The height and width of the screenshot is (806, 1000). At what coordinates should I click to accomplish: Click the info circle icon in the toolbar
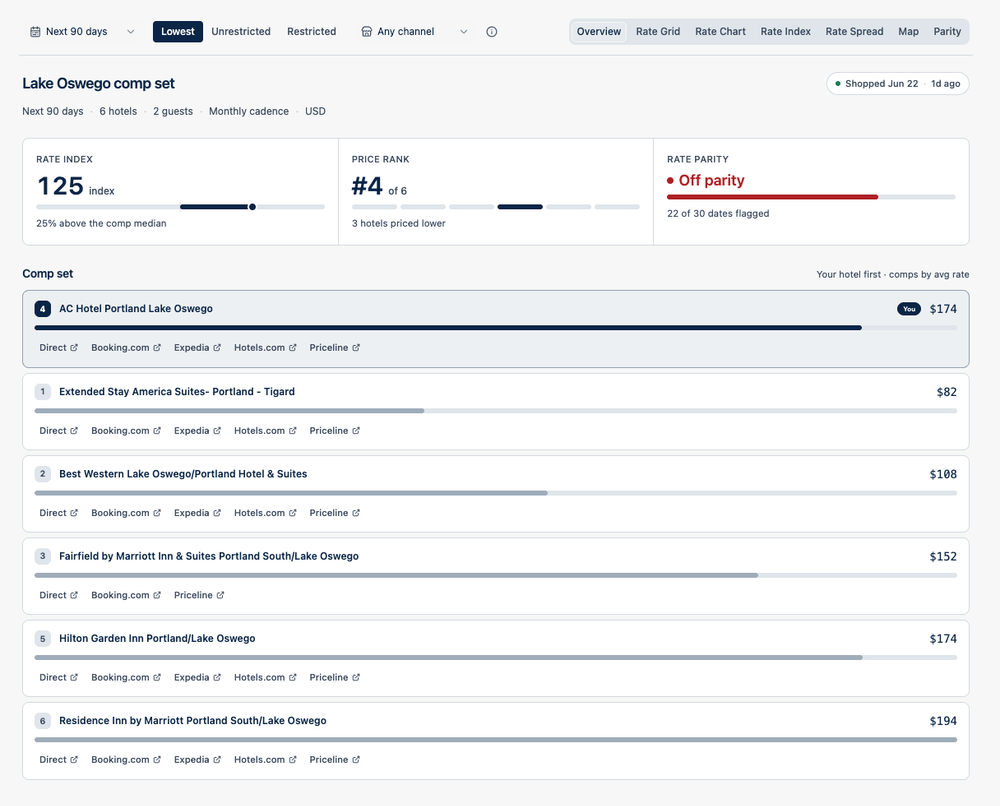pos(492,31)
